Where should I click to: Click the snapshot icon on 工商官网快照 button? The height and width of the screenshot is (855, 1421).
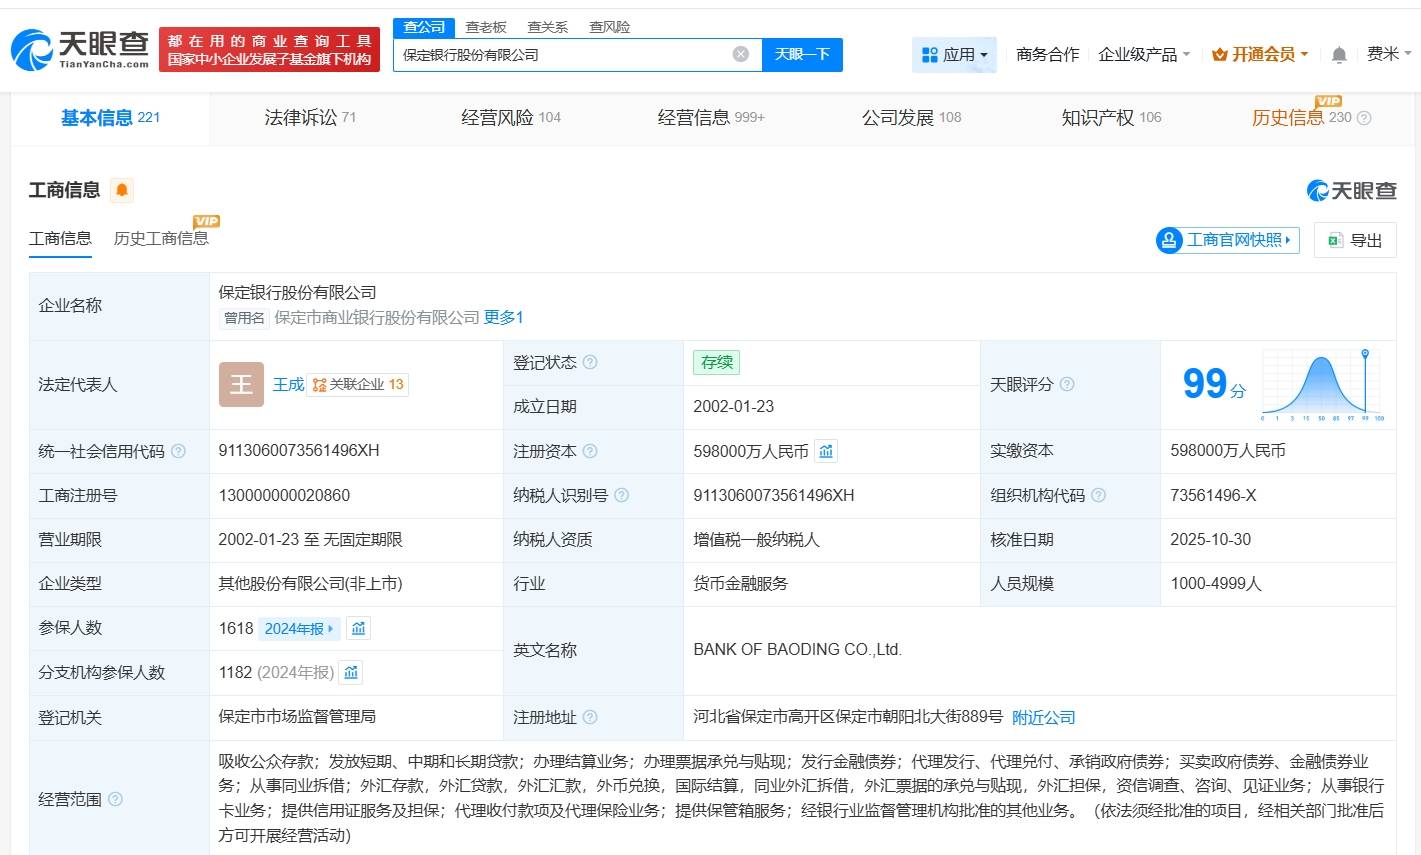[1168, 240]
